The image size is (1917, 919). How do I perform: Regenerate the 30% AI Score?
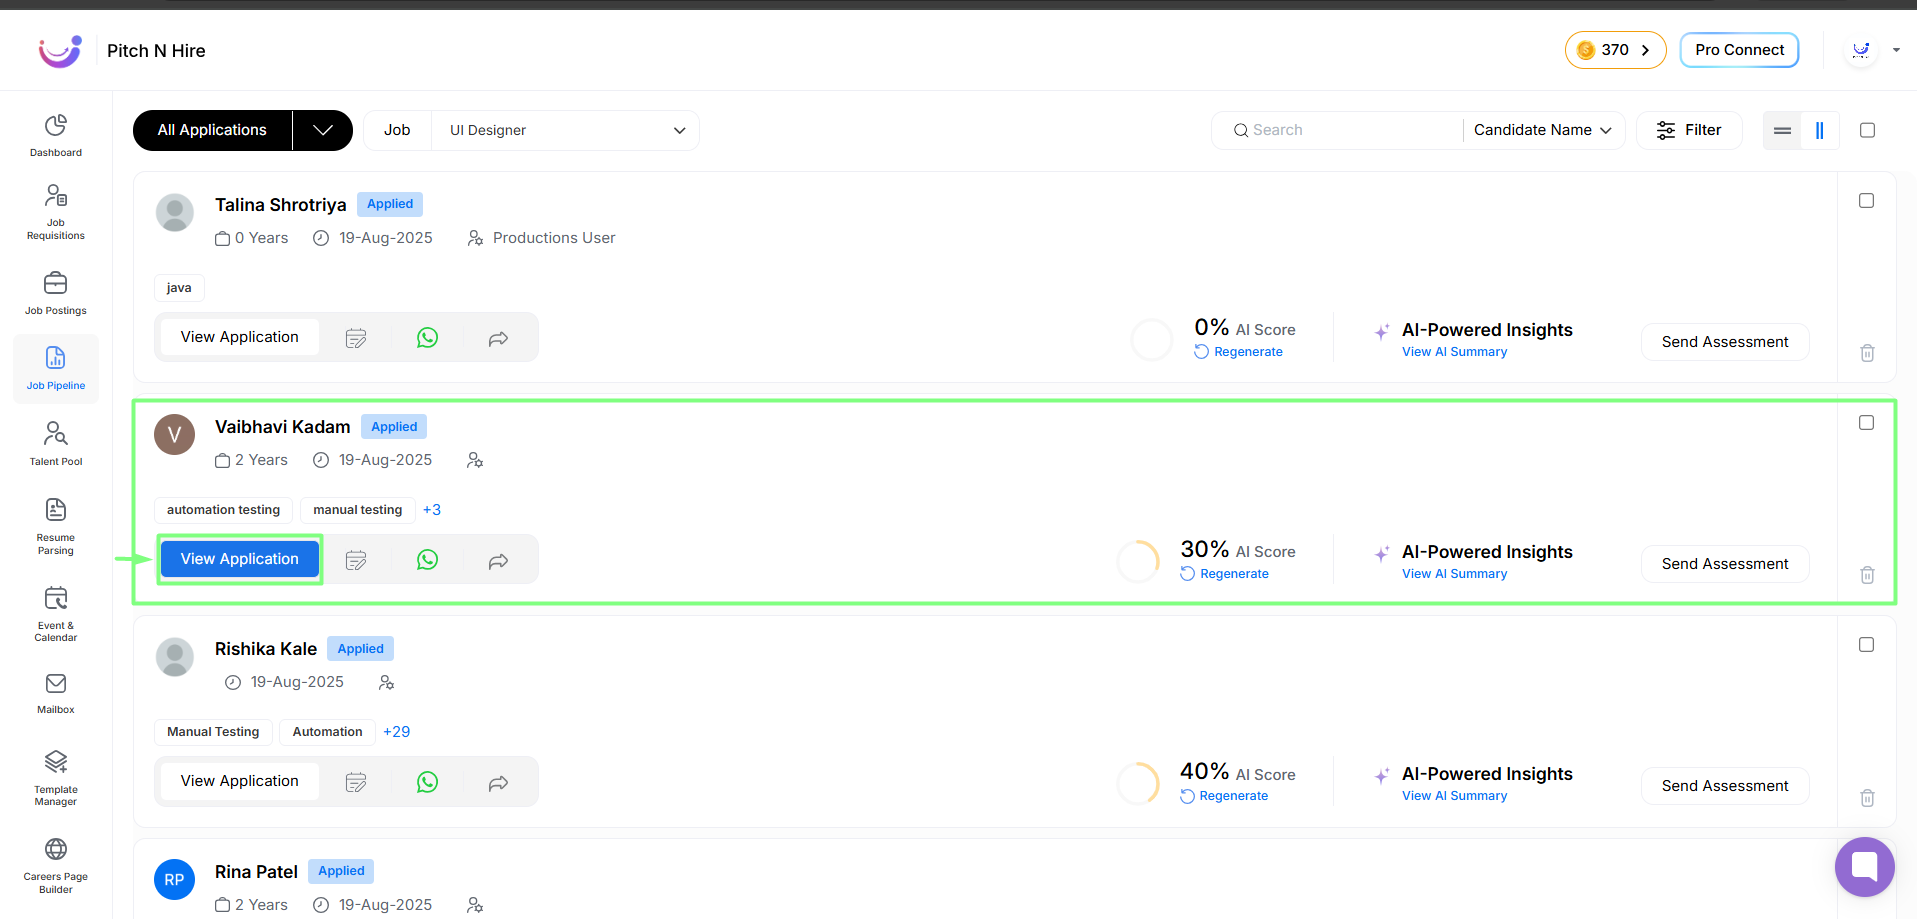point(1224,574)
